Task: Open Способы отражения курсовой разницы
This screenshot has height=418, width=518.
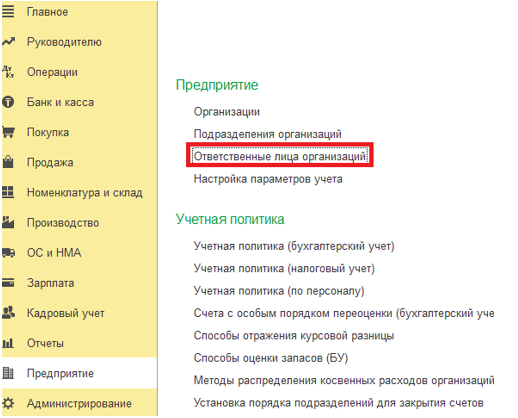Action: [294, 336]
